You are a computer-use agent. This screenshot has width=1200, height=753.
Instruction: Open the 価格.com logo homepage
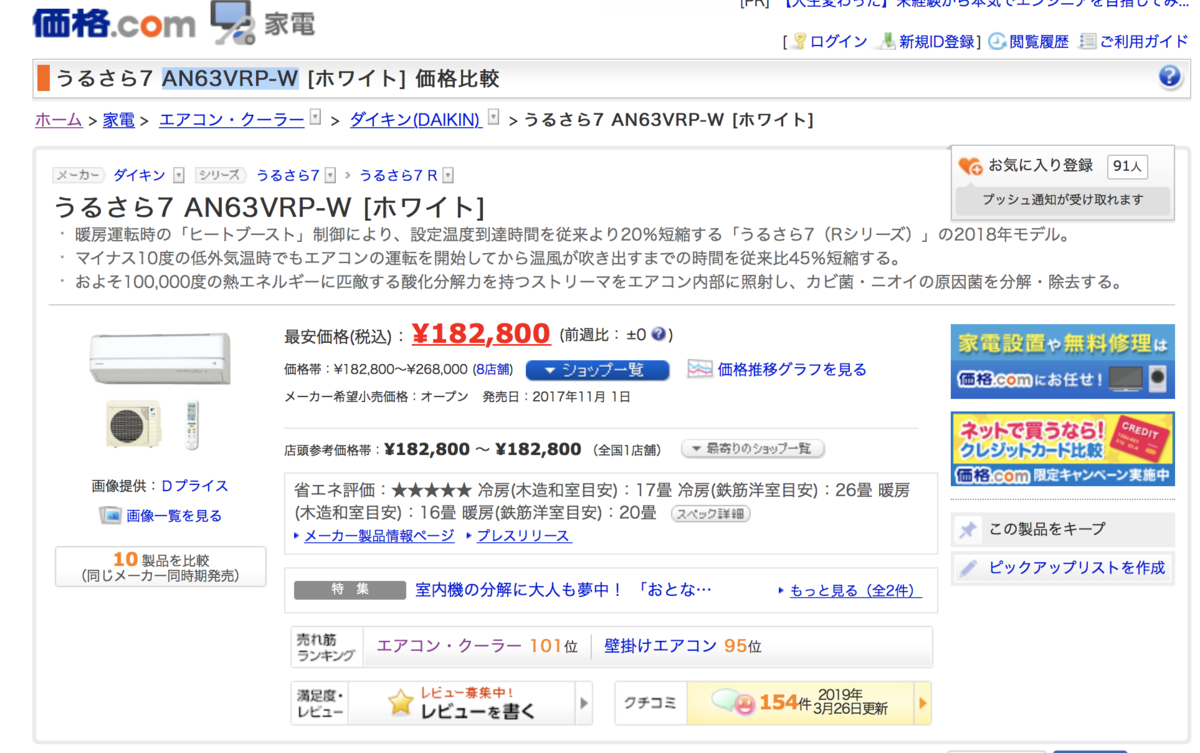pyautogui.click(x=113, y=22)
